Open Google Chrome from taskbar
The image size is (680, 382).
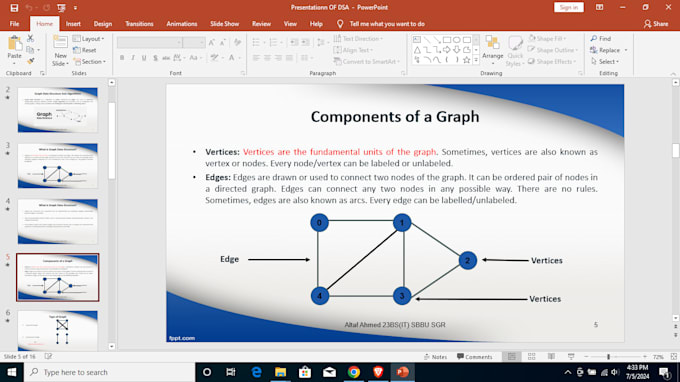click(x=354, y=372)
